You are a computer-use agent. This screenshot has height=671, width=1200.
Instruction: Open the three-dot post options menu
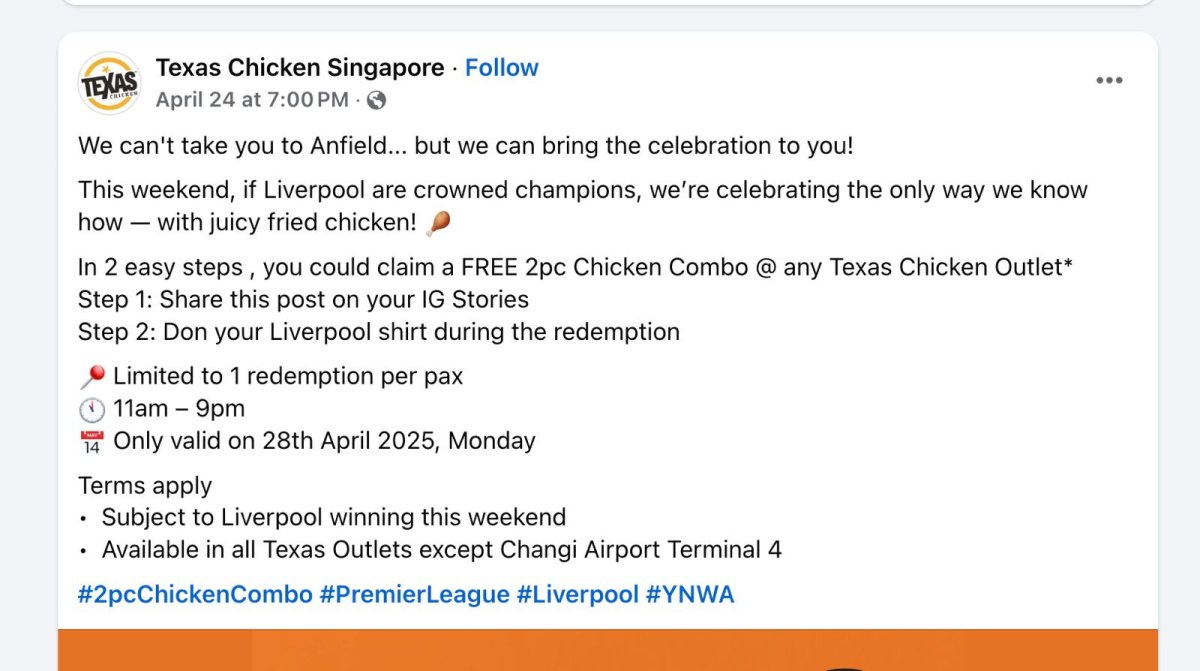click(1109, 81)
